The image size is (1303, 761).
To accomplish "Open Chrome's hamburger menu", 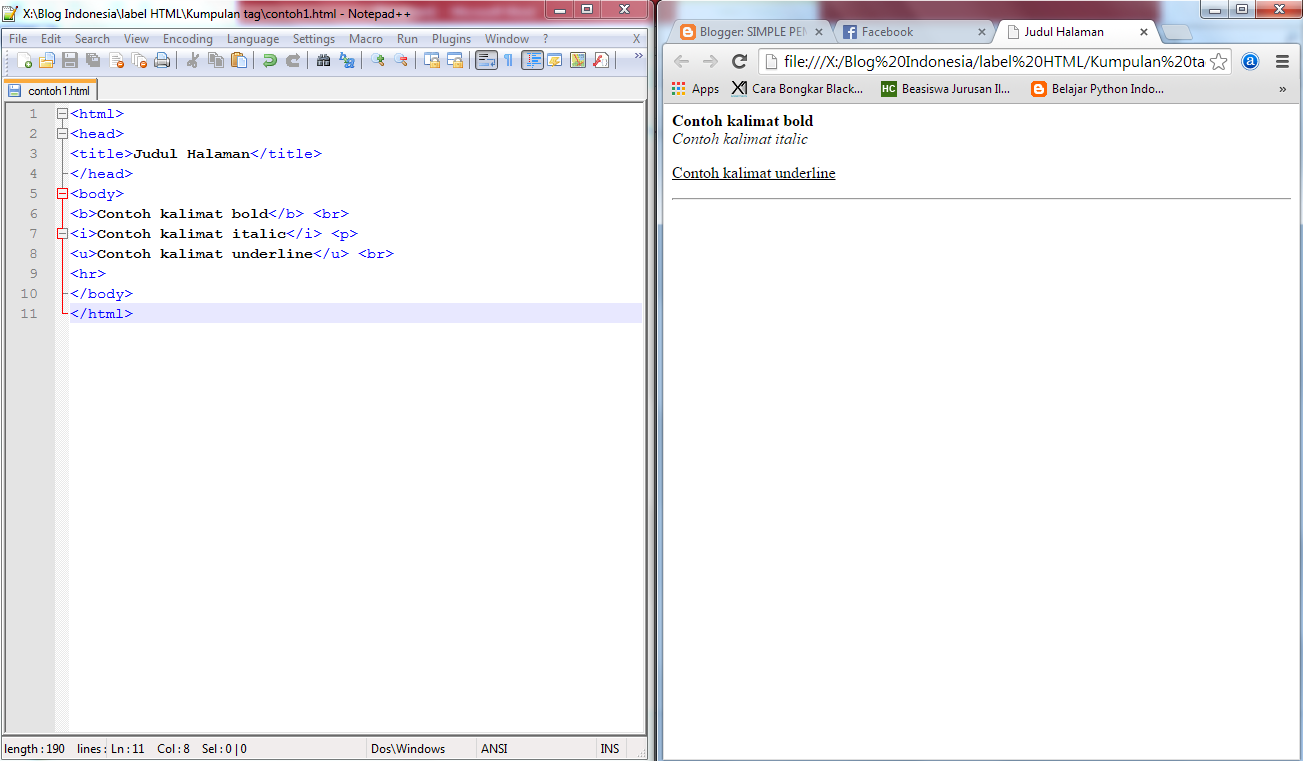I will coord(1283,62).
